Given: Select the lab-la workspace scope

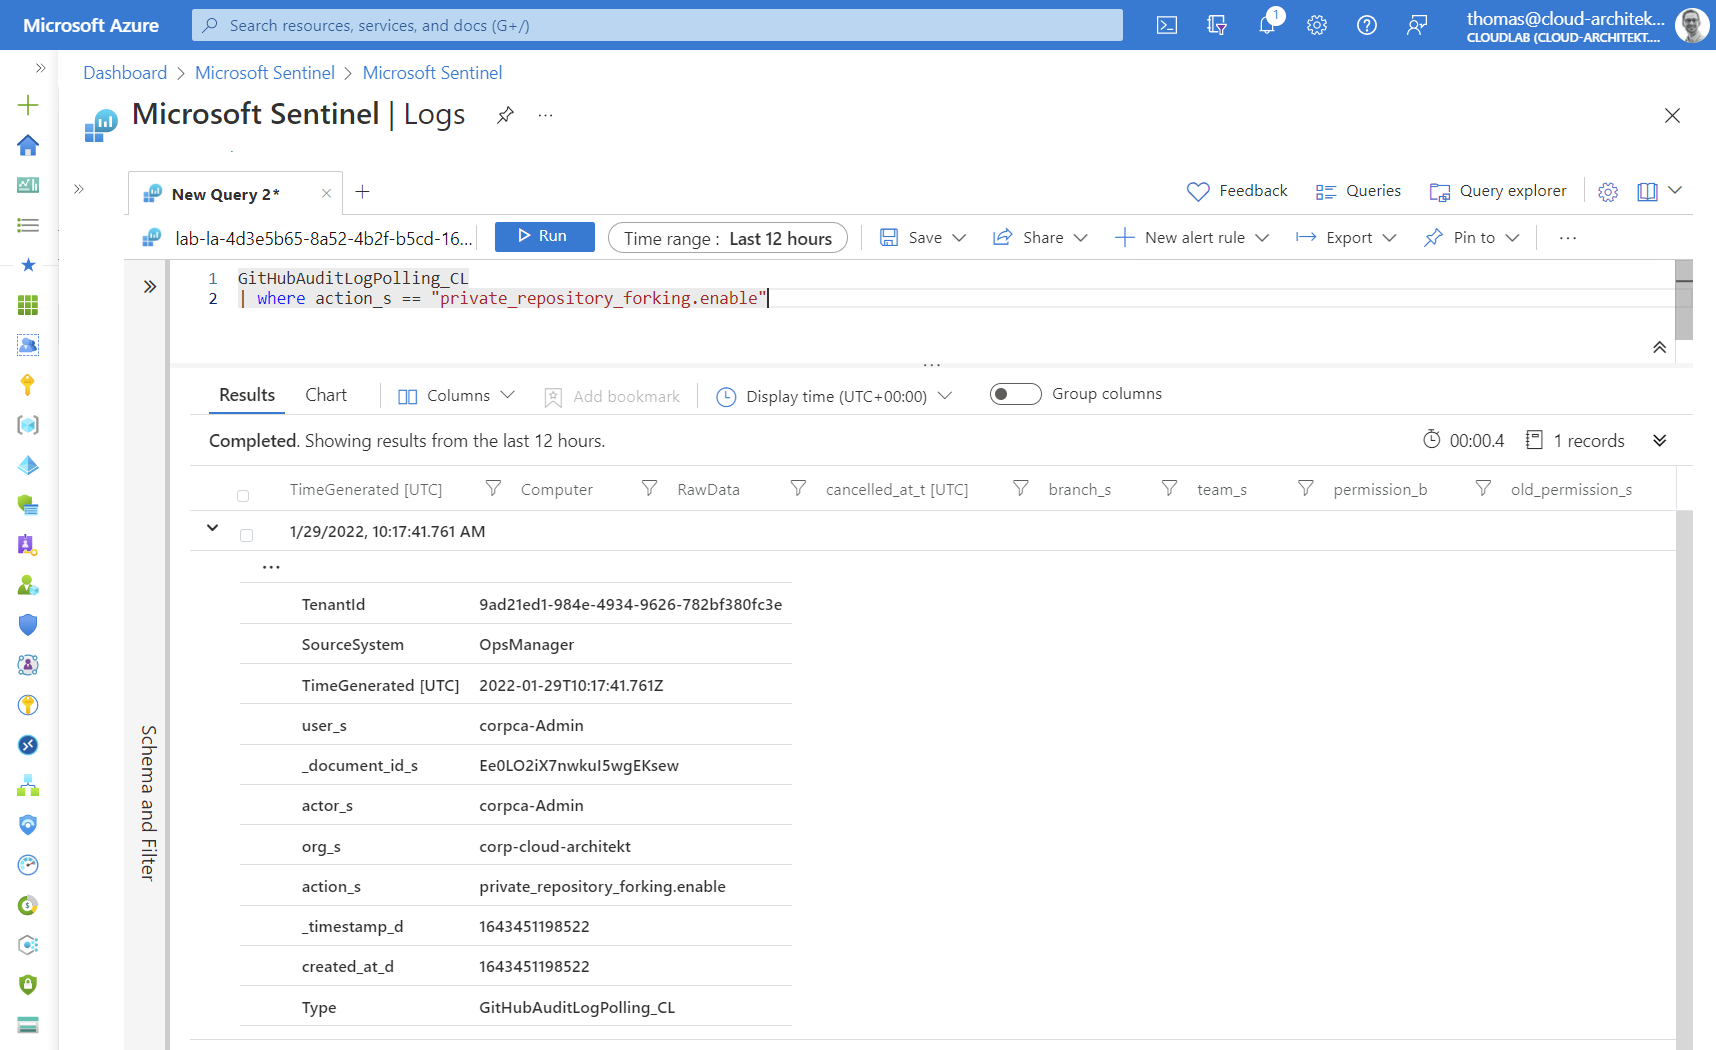Looking at the screenshot, I should tap(308, 238).
